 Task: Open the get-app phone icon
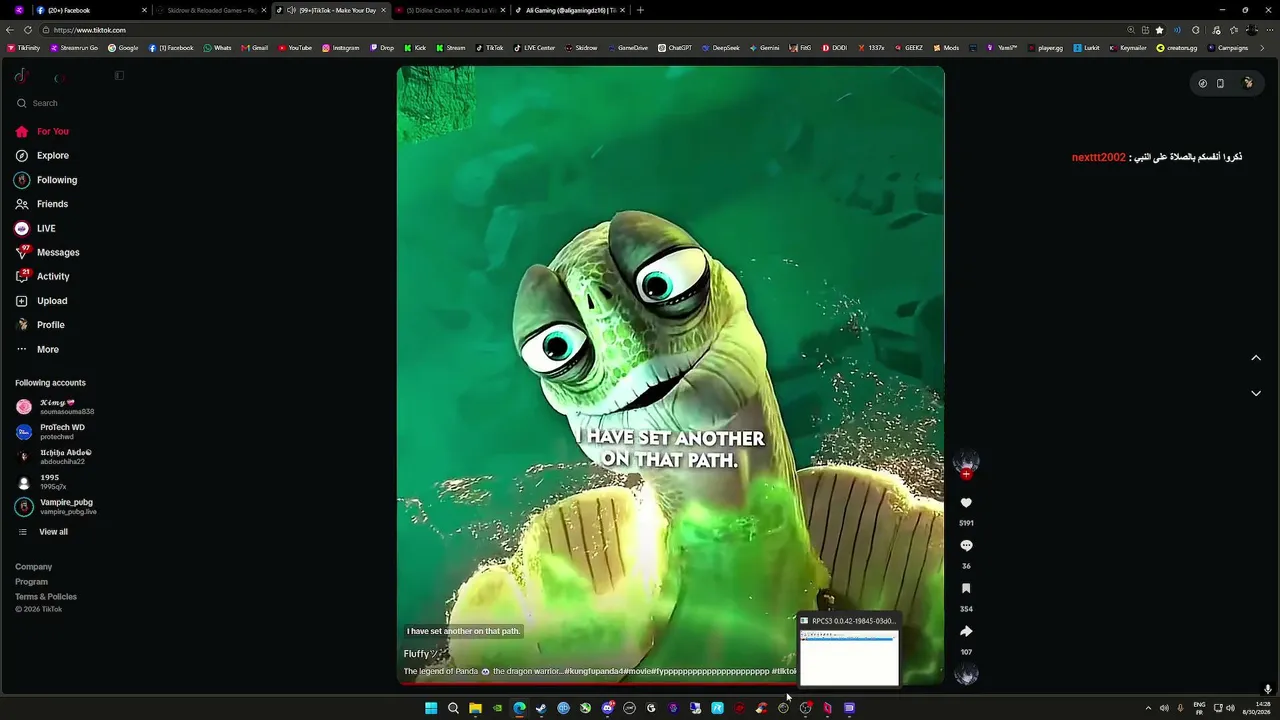pos(1220,83)
